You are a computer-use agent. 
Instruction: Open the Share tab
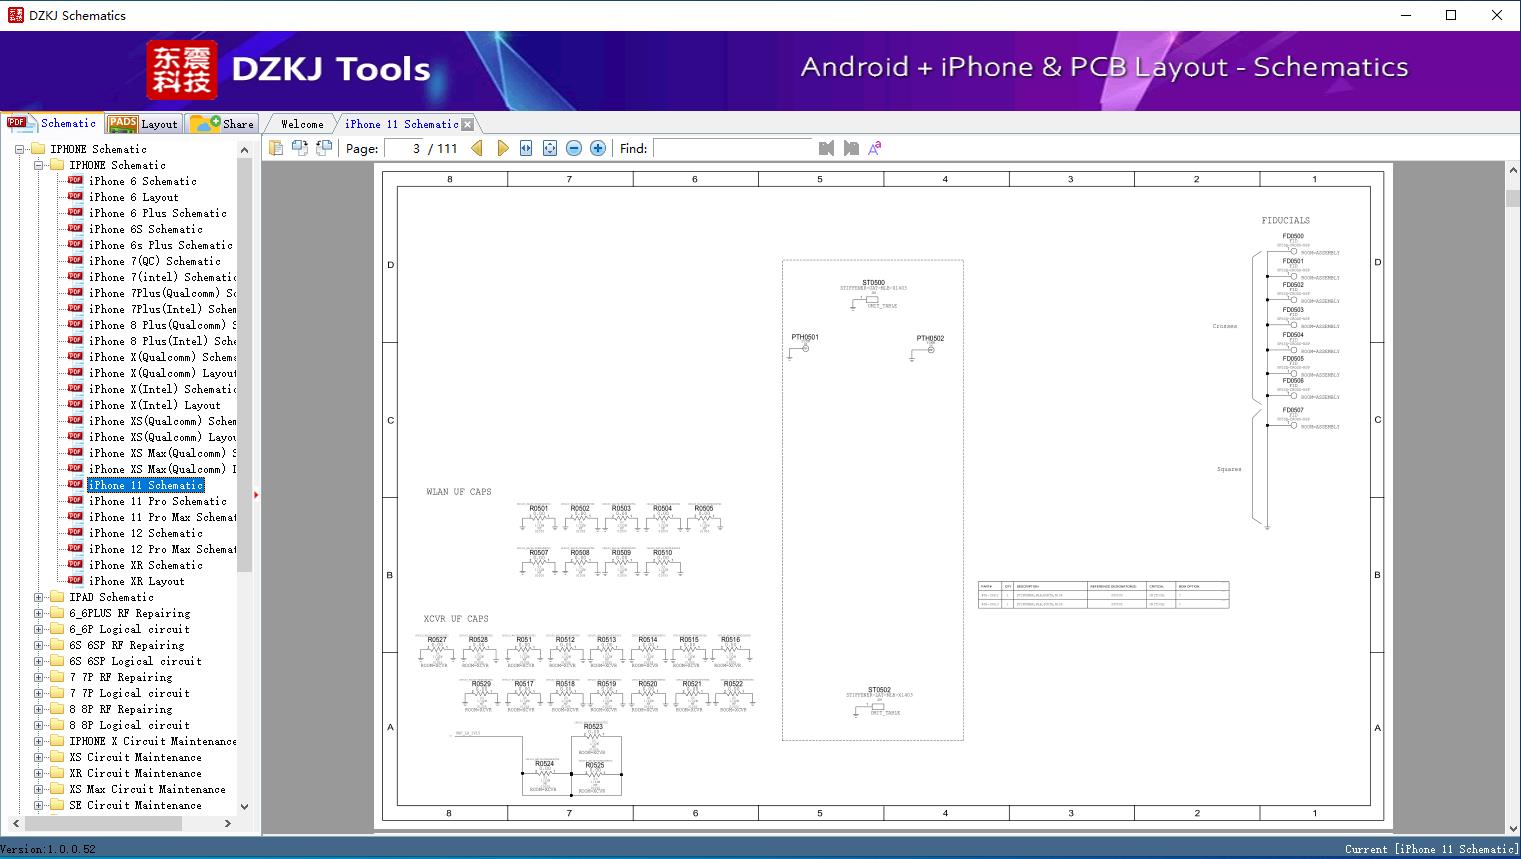[x=223, y=124]
